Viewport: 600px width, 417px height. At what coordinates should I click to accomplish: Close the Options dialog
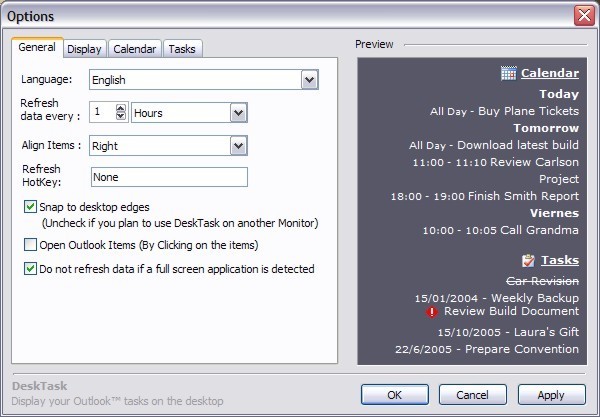coord(584,16)
